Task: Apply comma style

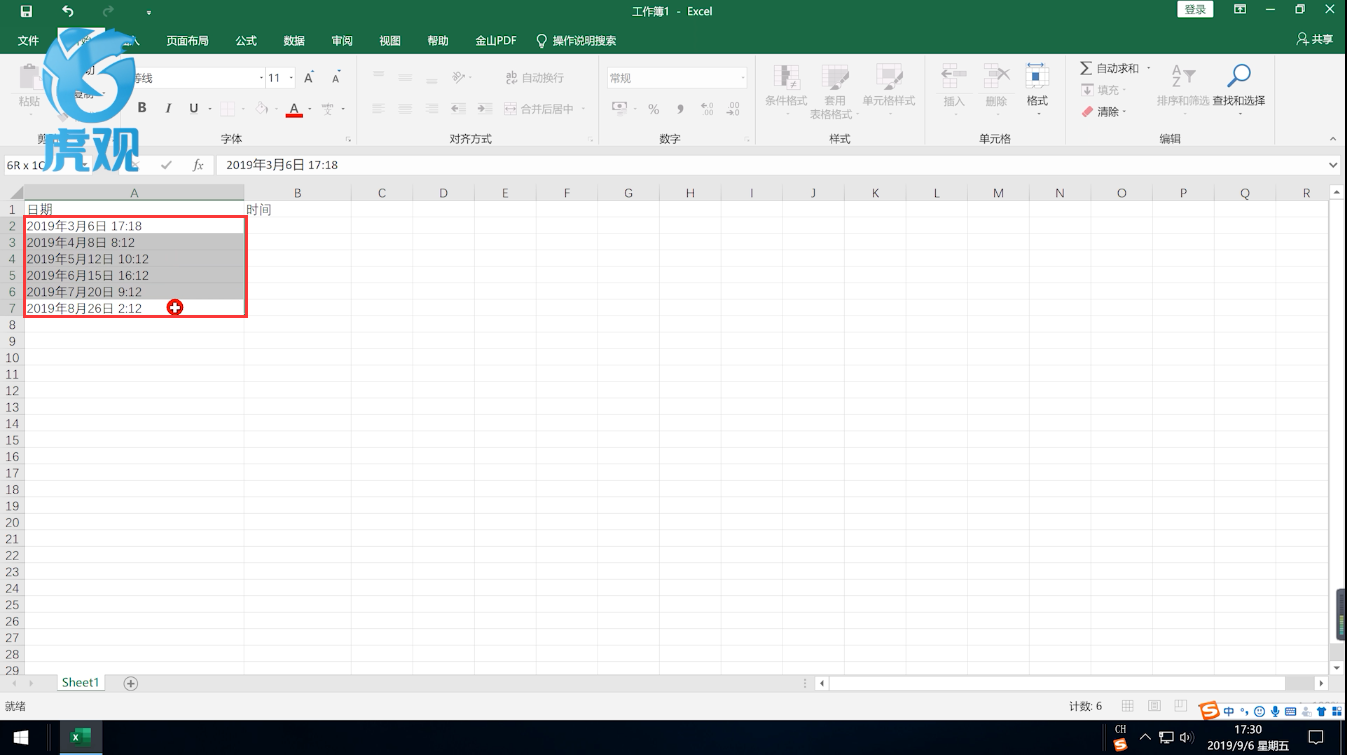Action: click(680, 108)
